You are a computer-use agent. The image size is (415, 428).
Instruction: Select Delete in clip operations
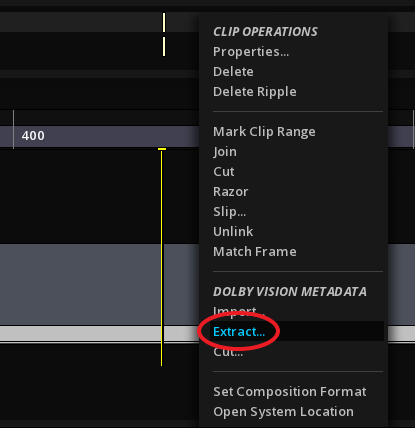tap(233, 72)
